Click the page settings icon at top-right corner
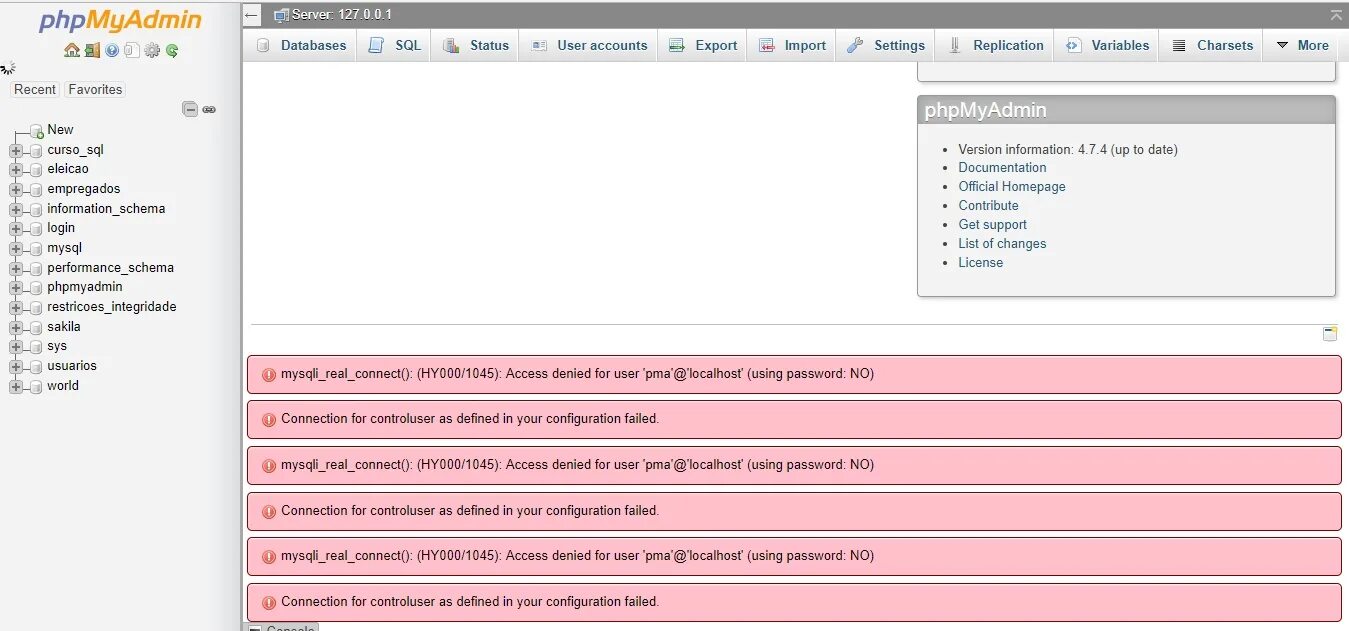 [x=1336, y=15]
